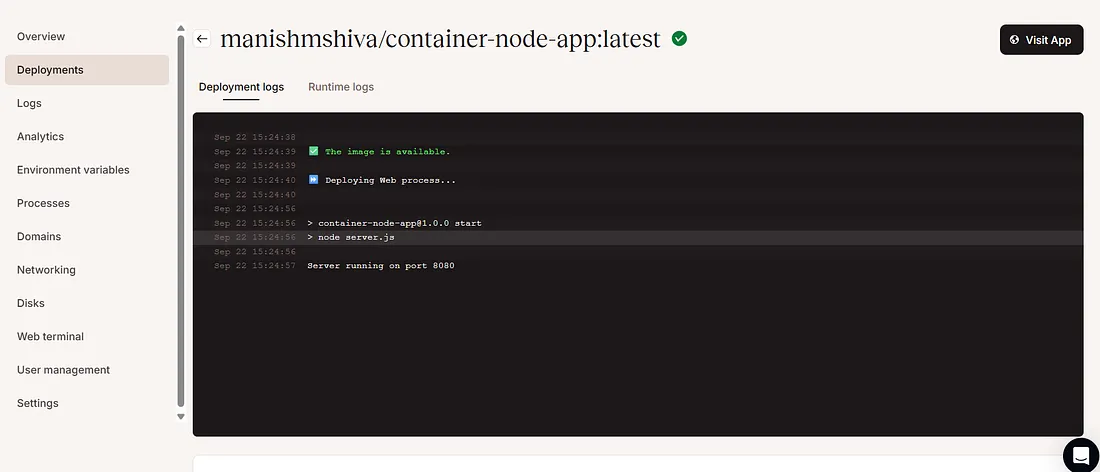The image size is (1100, 472).
Task: Click the sidebar scroll down arrow
Action: [x=181, y=416]
